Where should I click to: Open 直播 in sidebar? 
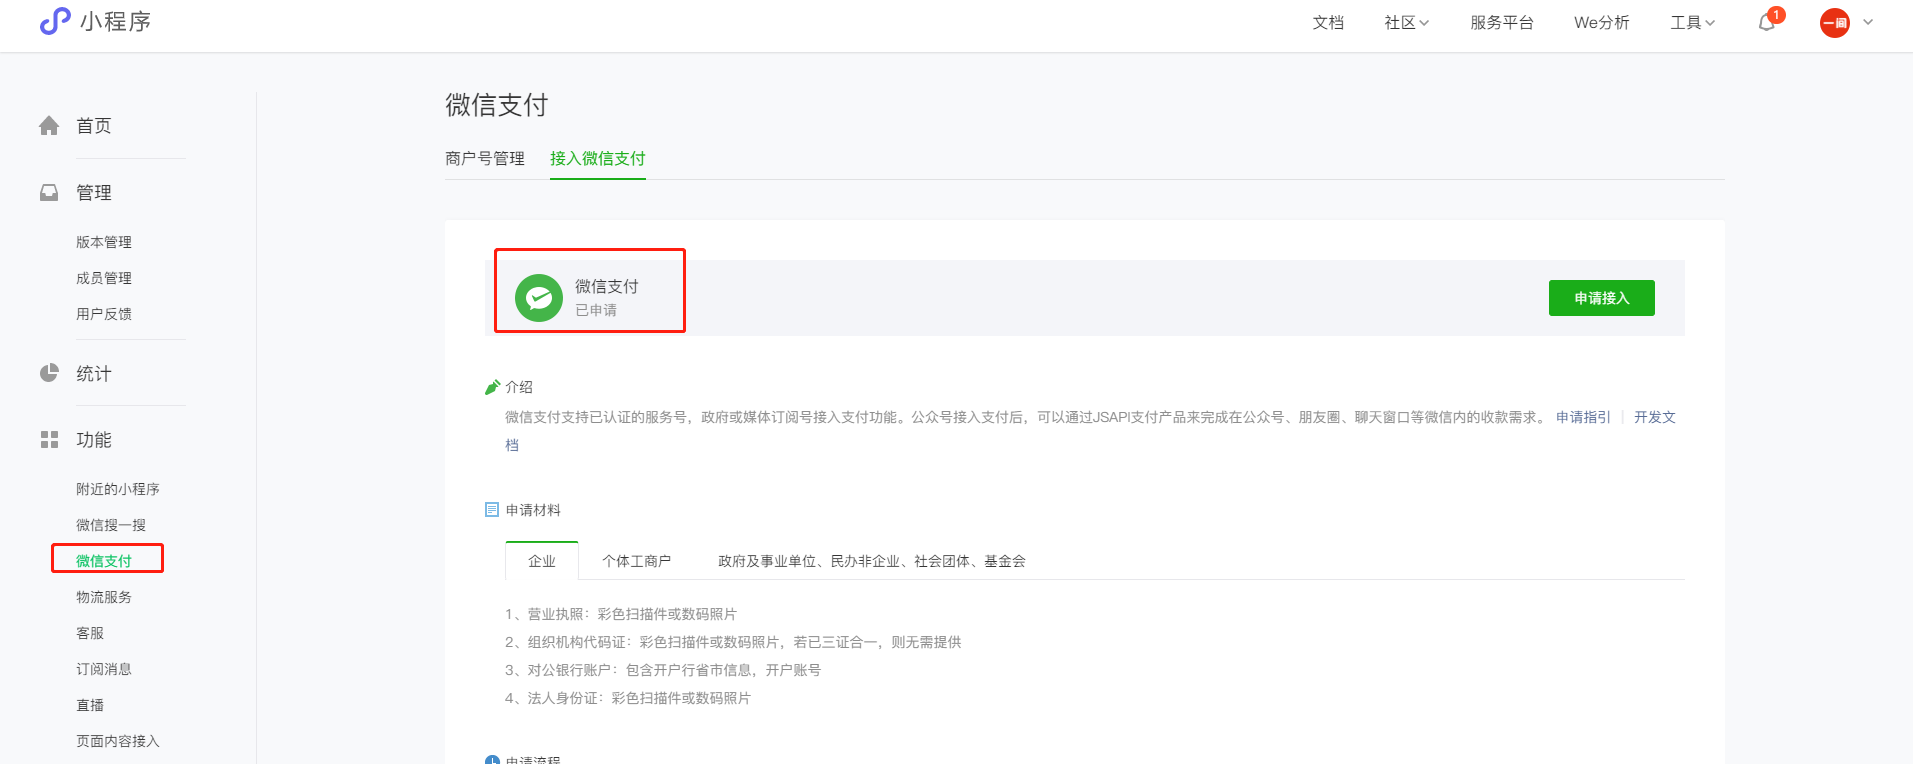[90, 705]
